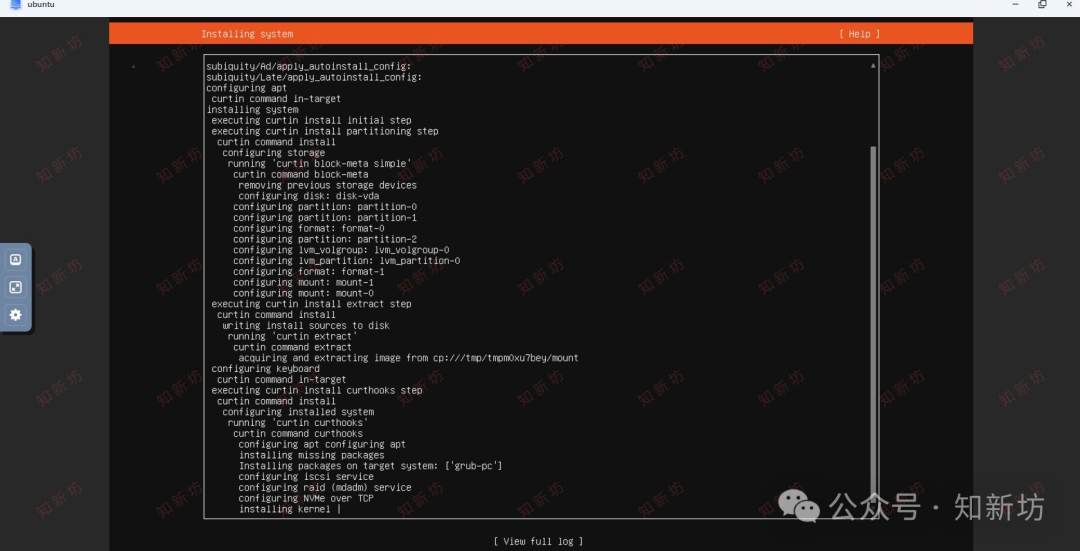Viewport: 1080px width, 551px height.
Task: Click 'Installing packages on target system' grub-pc line
Action: pyautogui.click(x=371, y=466)
